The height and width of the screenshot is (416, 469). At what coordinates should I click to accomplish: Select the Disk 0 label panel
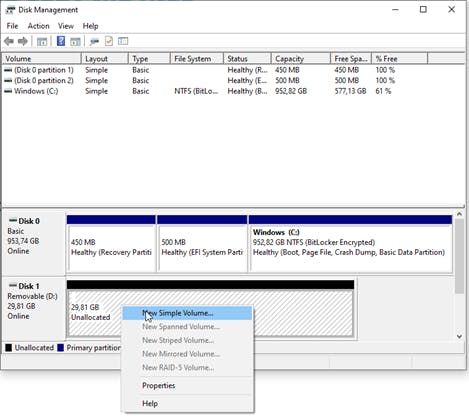[34, 242]
